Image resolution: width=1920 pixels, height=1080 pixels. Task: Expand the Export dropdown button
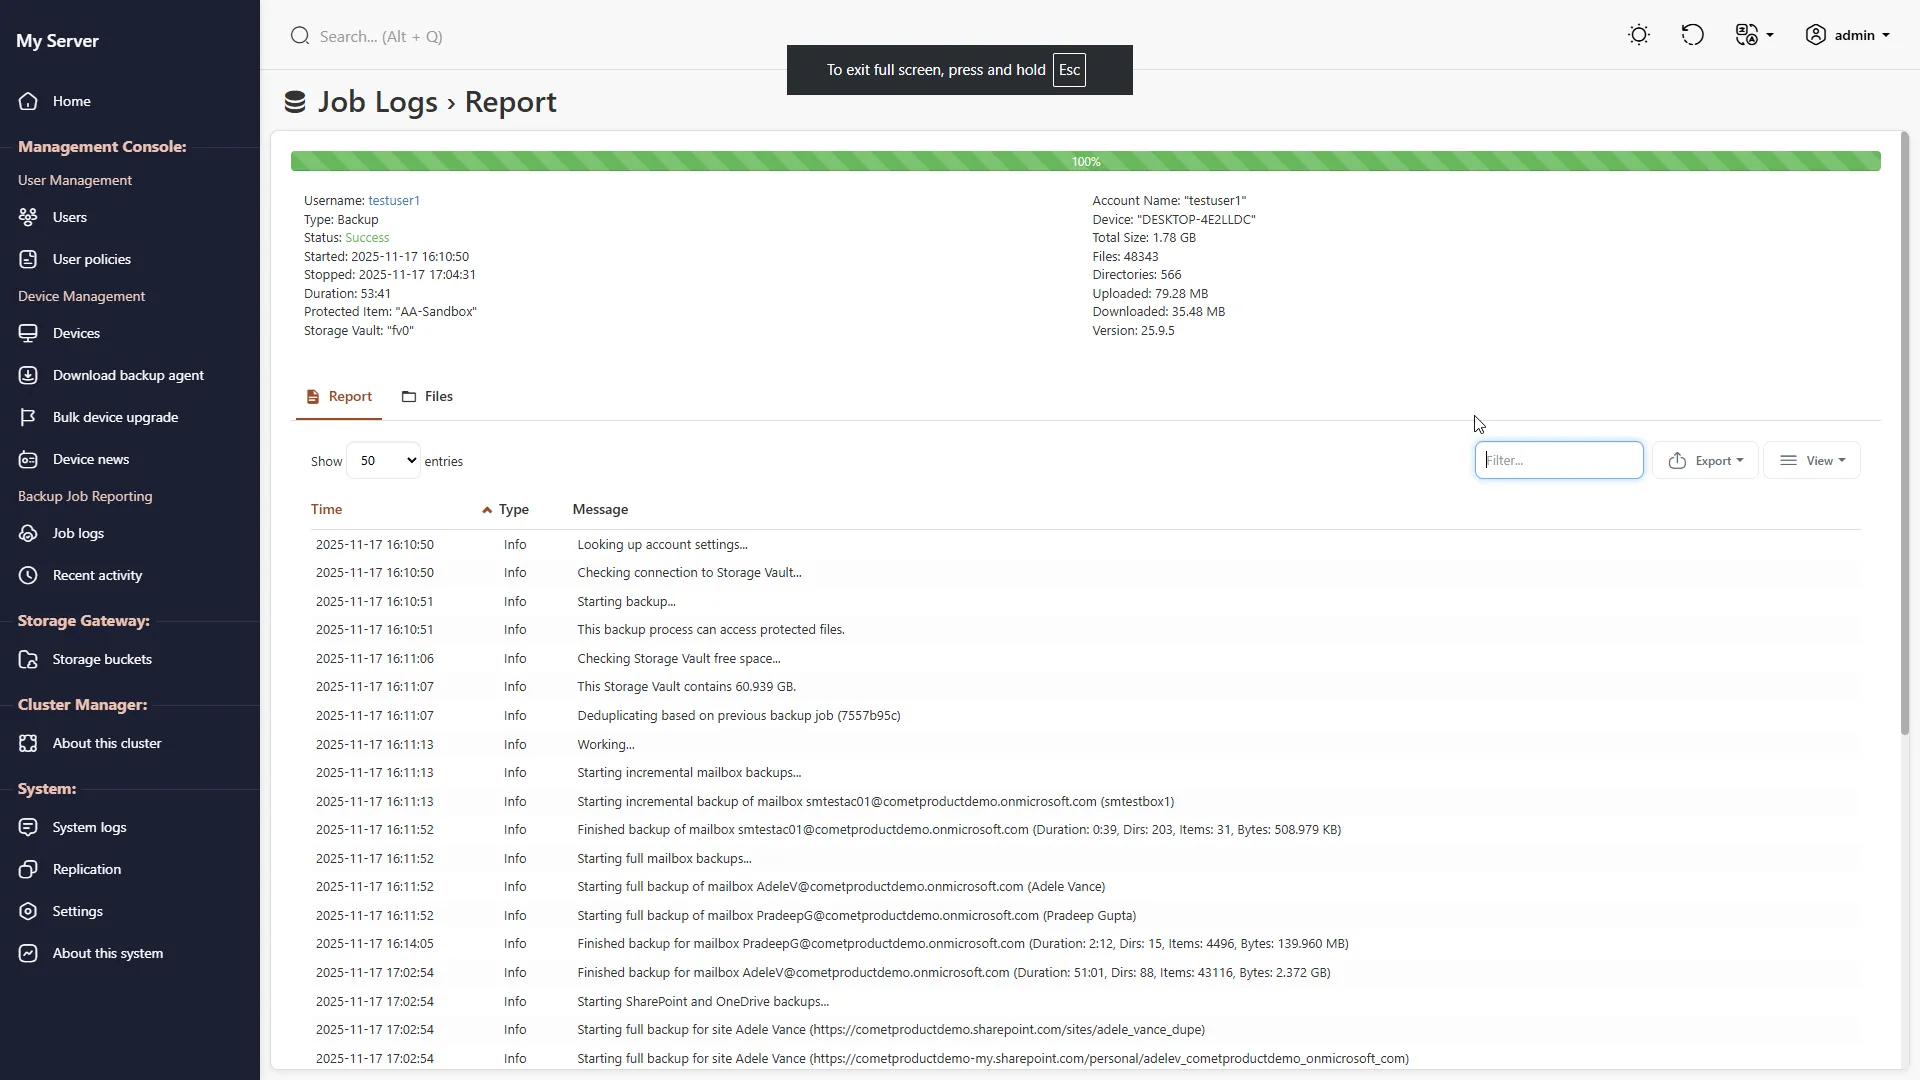point(1705,461)
